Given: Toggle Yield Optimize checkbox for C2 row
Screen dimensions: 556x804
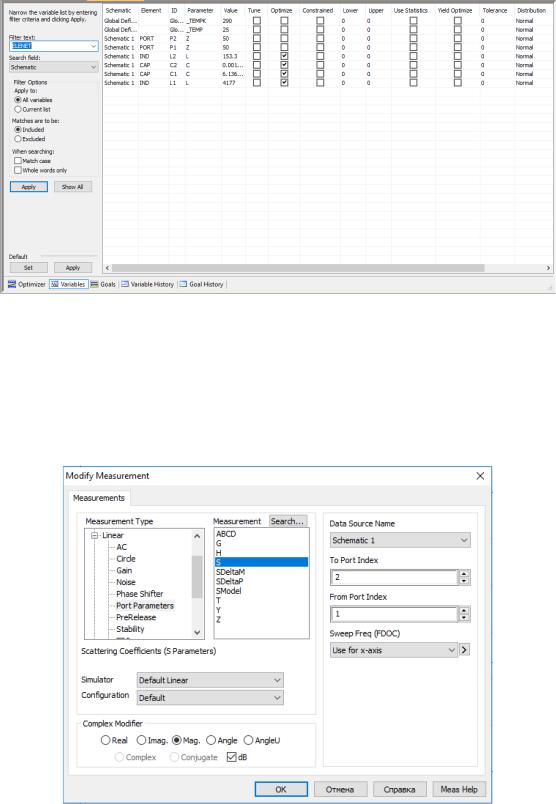Looking at the screenshot, I should click(x=458, y=65).
